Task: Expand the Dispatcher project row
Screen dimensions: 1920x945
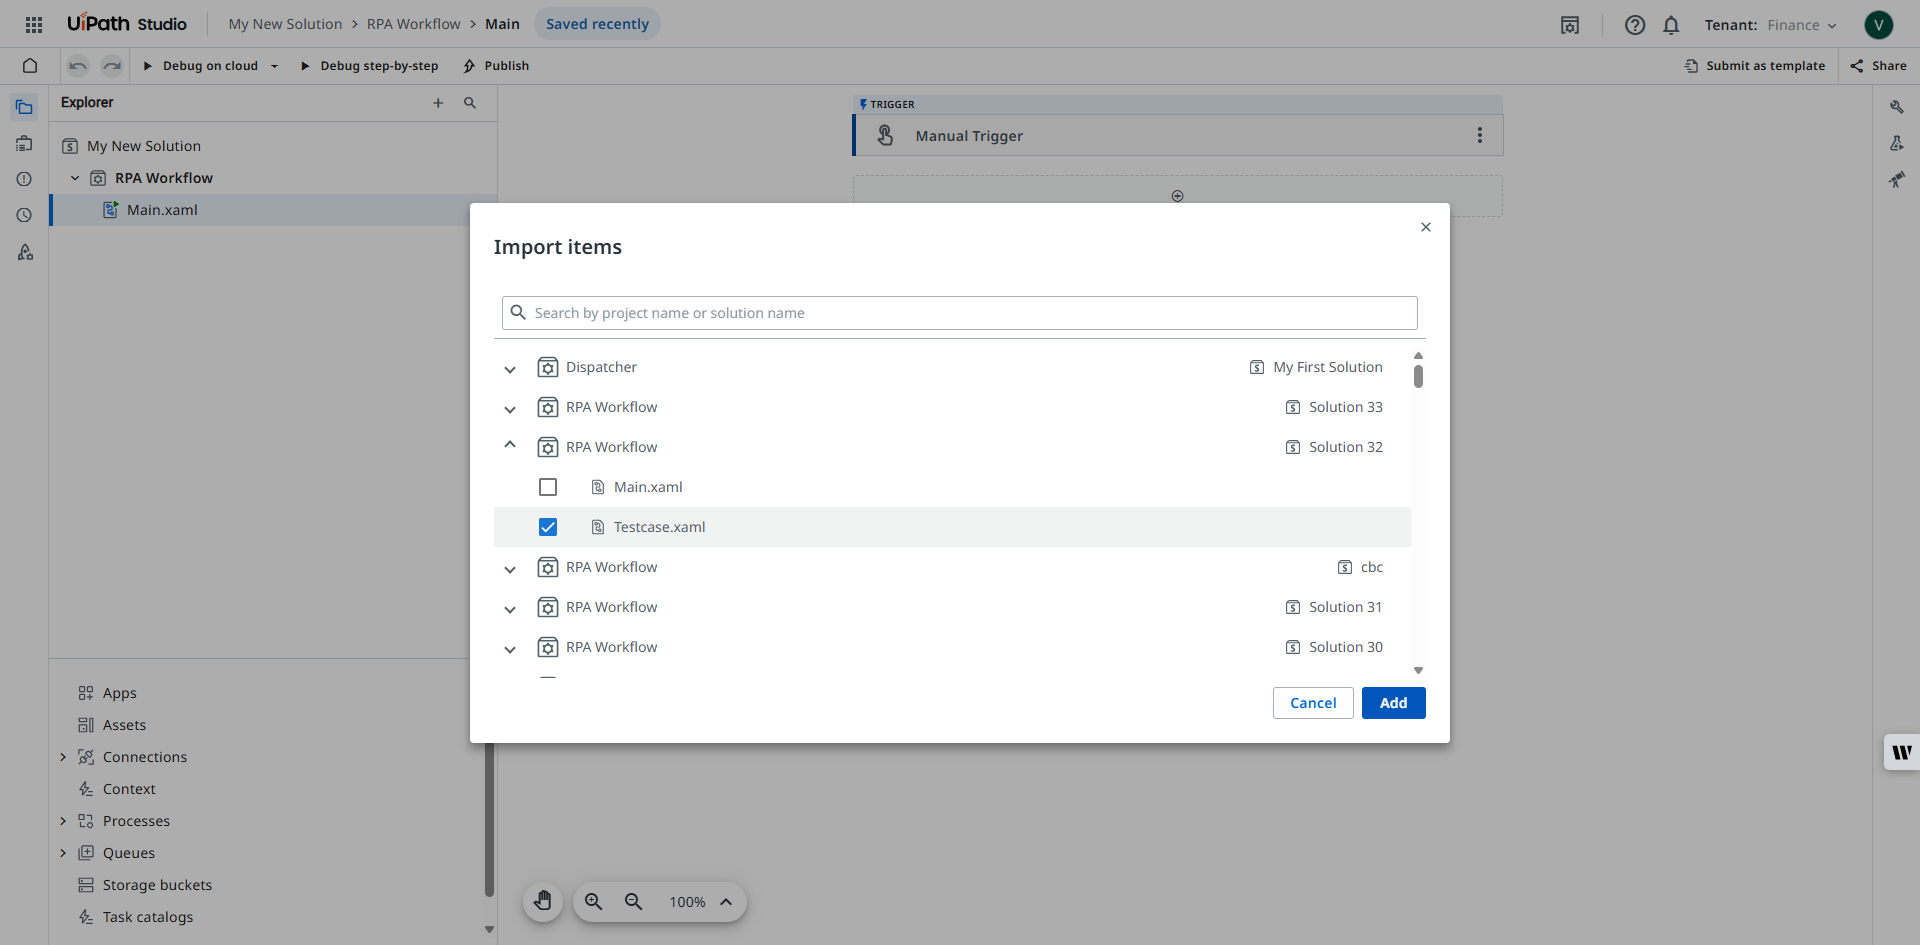Action: (510, 369)
